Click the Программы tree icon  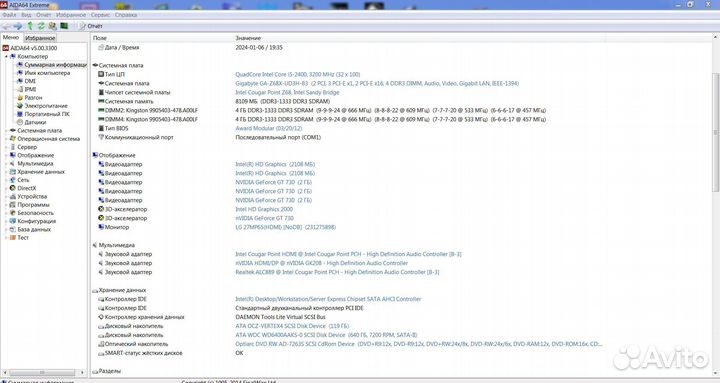pyautogui.click(x=13, y=205)
